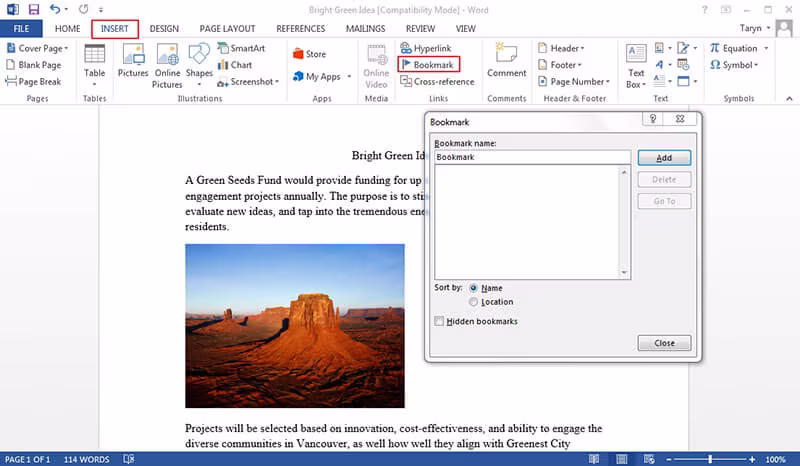800x466 pixels.
Task: Open the Header dropdown
Action: [561, 48]
